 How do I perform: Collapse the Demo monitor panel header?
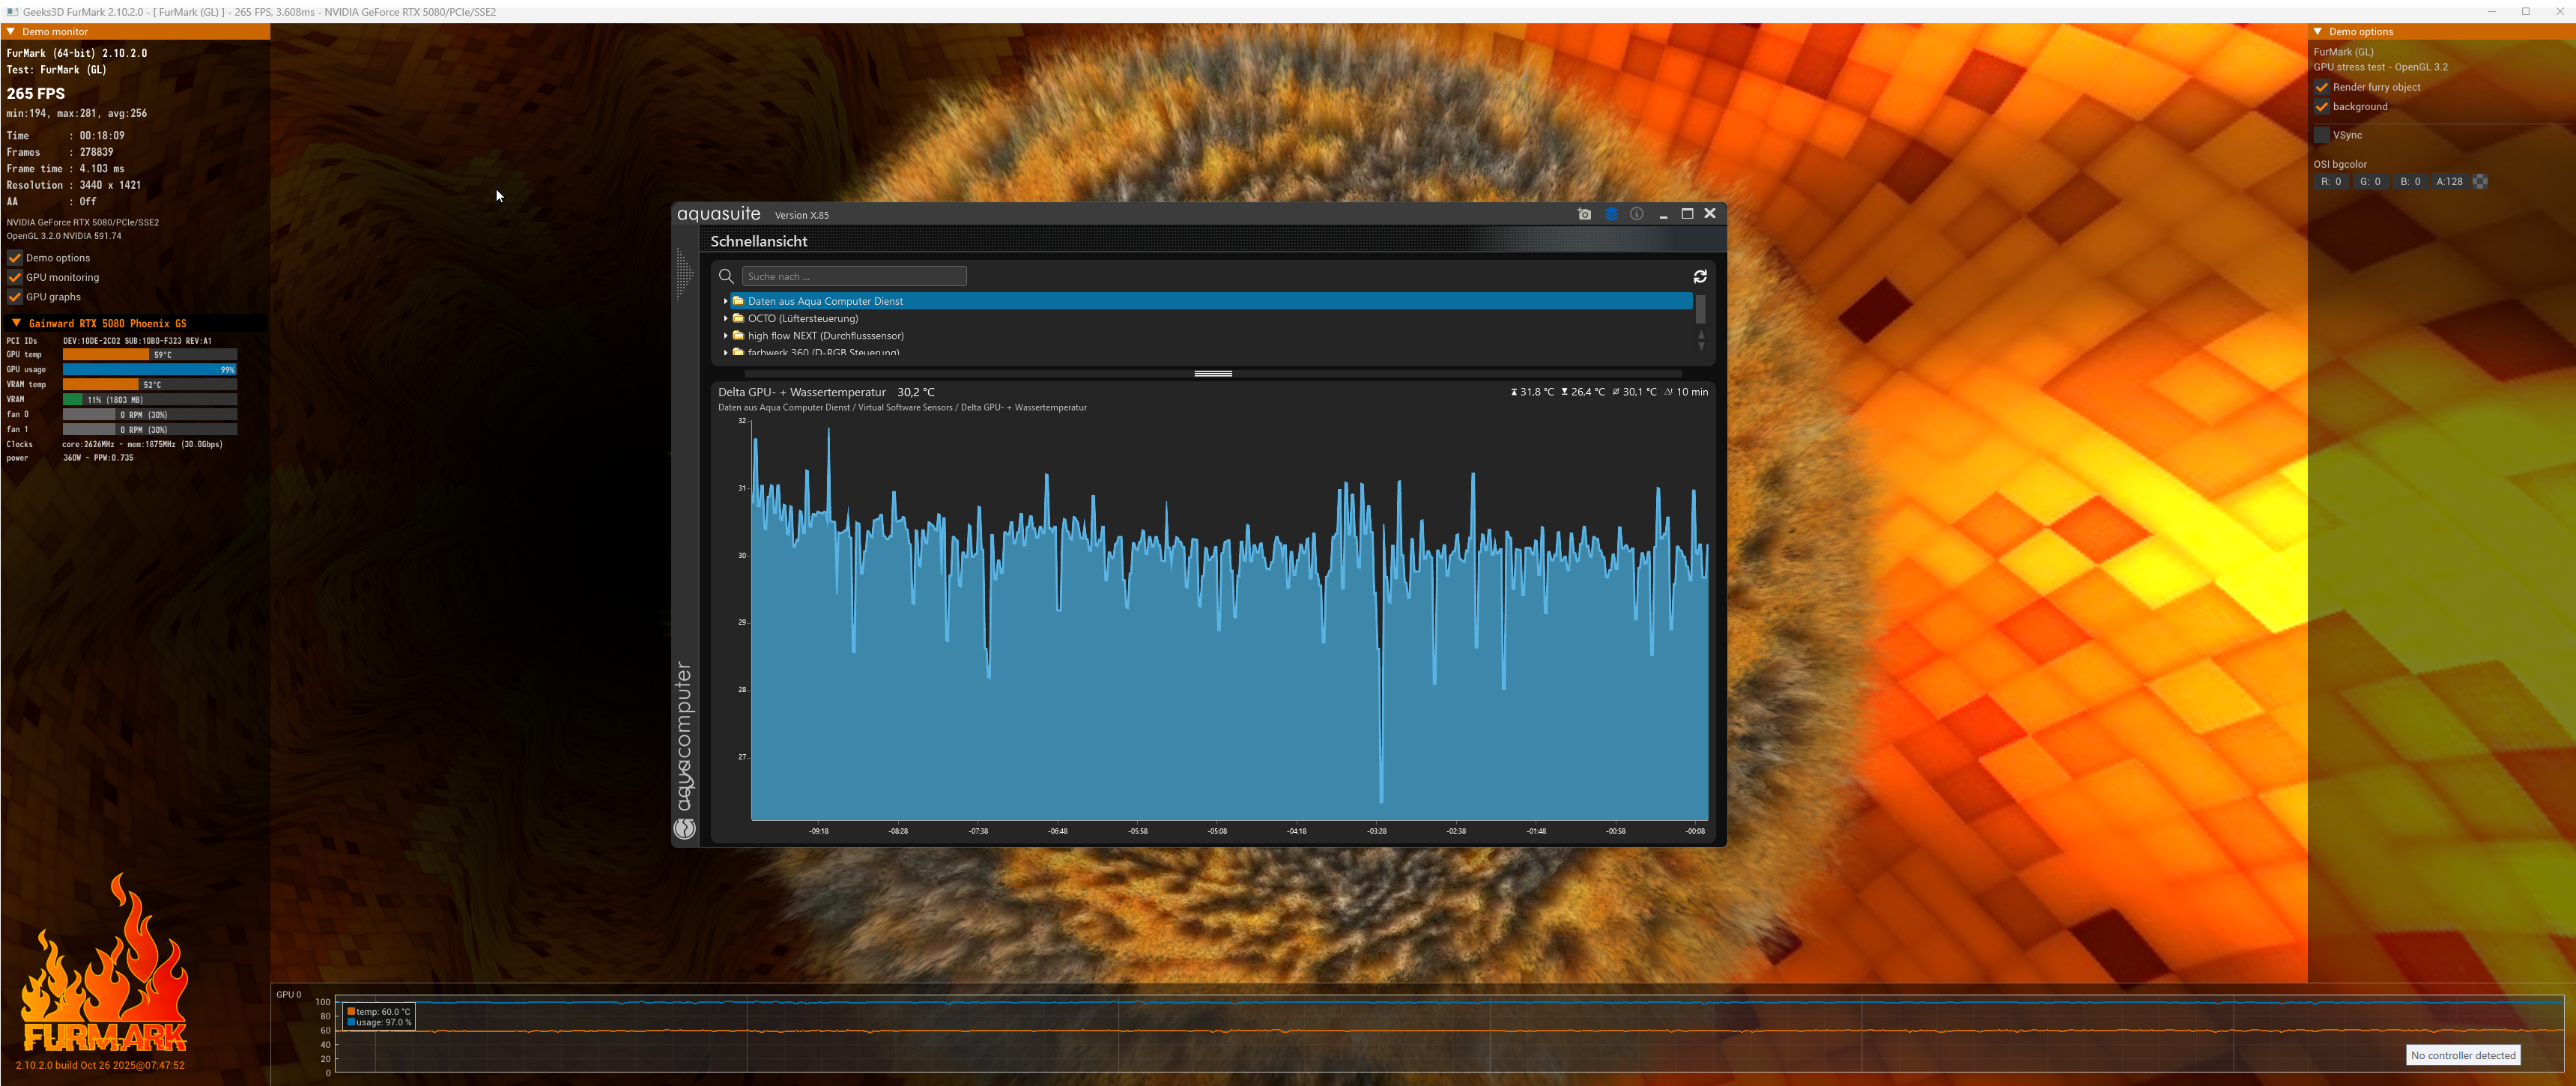pos(11,32)
